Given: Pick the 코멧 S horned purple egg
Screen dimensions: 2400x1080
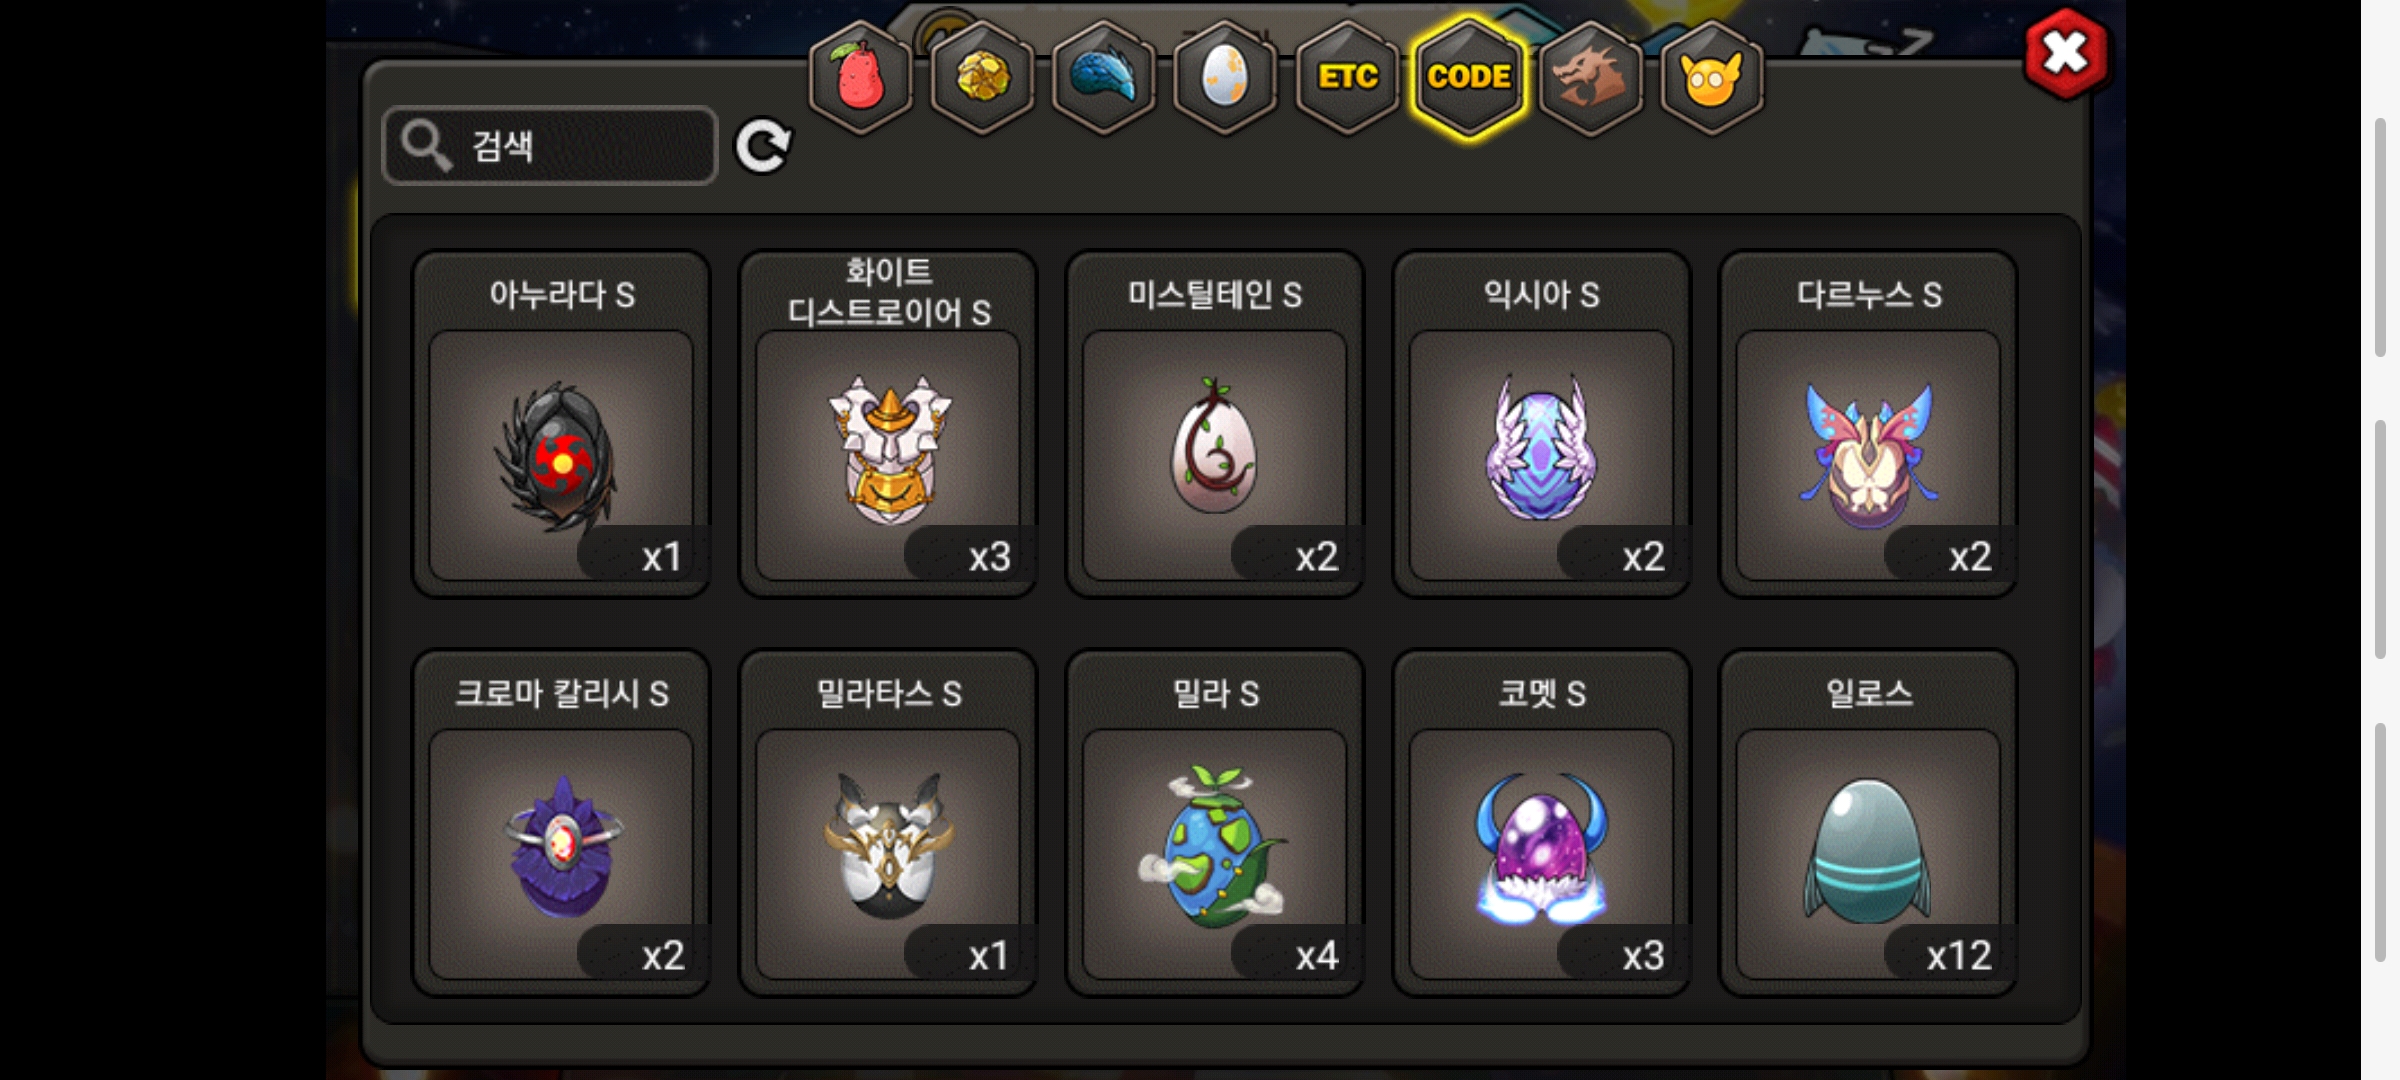Looking at the screenshot, I should coord(1541,823).
